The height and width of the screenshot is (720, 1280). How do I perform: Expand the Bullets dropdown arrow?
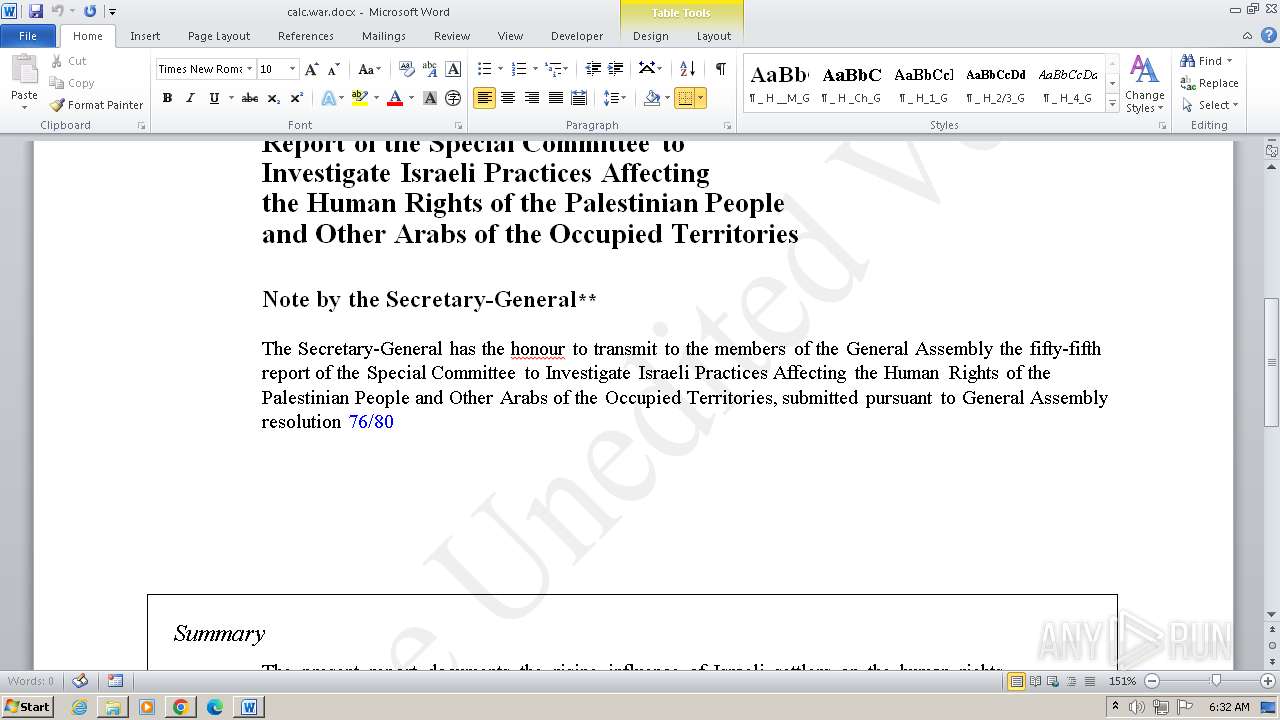pyautogui.click(x=500, y=69)
